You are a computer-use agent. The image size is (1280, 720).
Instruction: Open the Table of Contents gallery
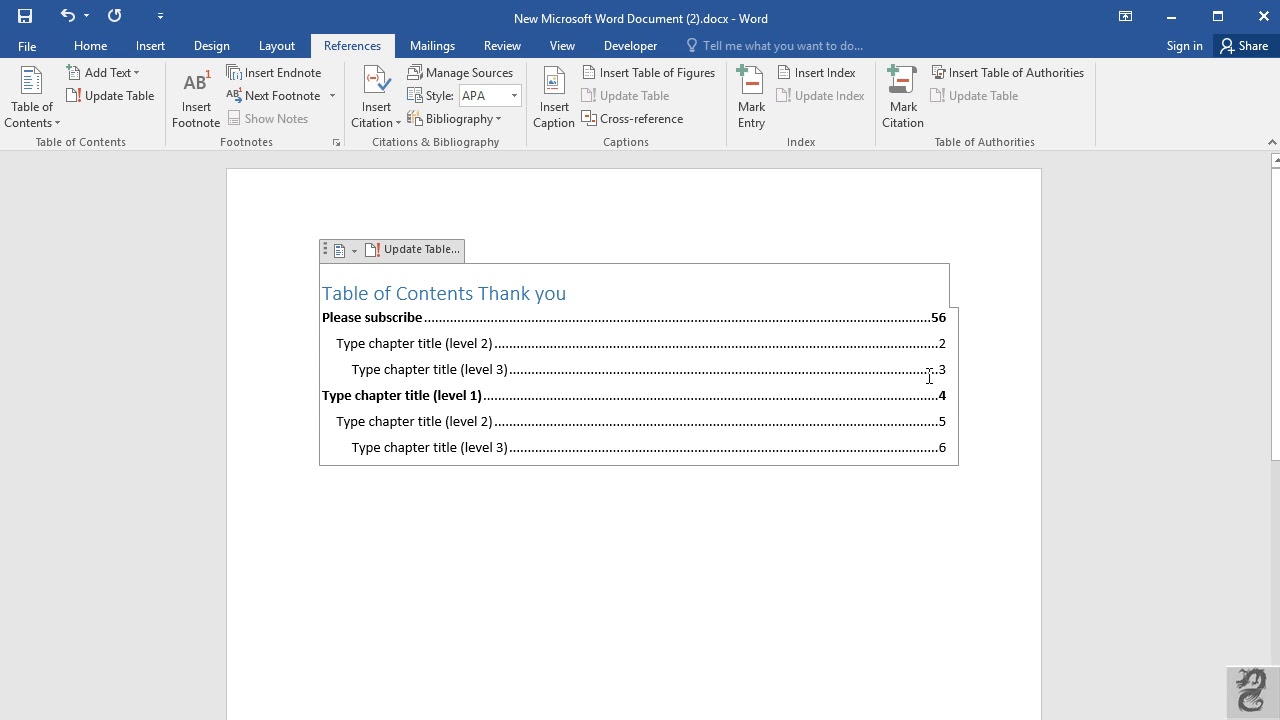(x=32, y=99)
